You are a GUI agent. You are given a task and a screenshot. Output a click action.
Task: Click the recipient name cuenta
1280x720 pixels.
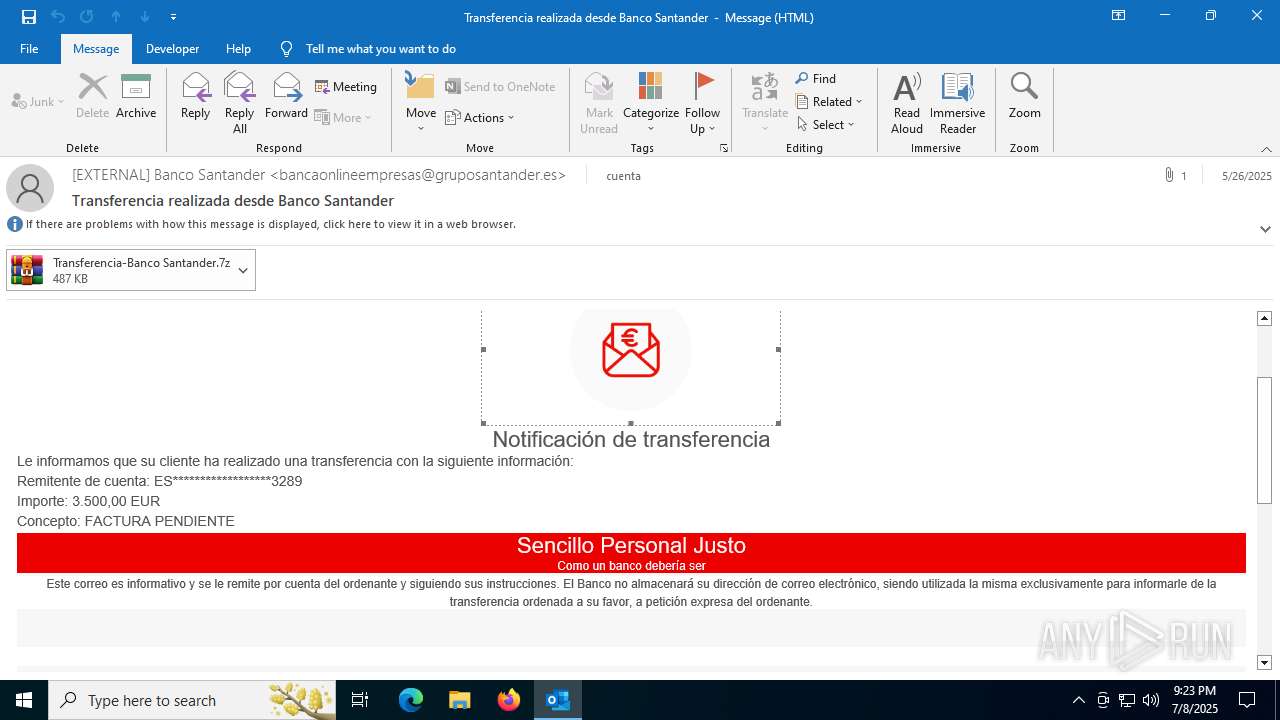[623, 175]
